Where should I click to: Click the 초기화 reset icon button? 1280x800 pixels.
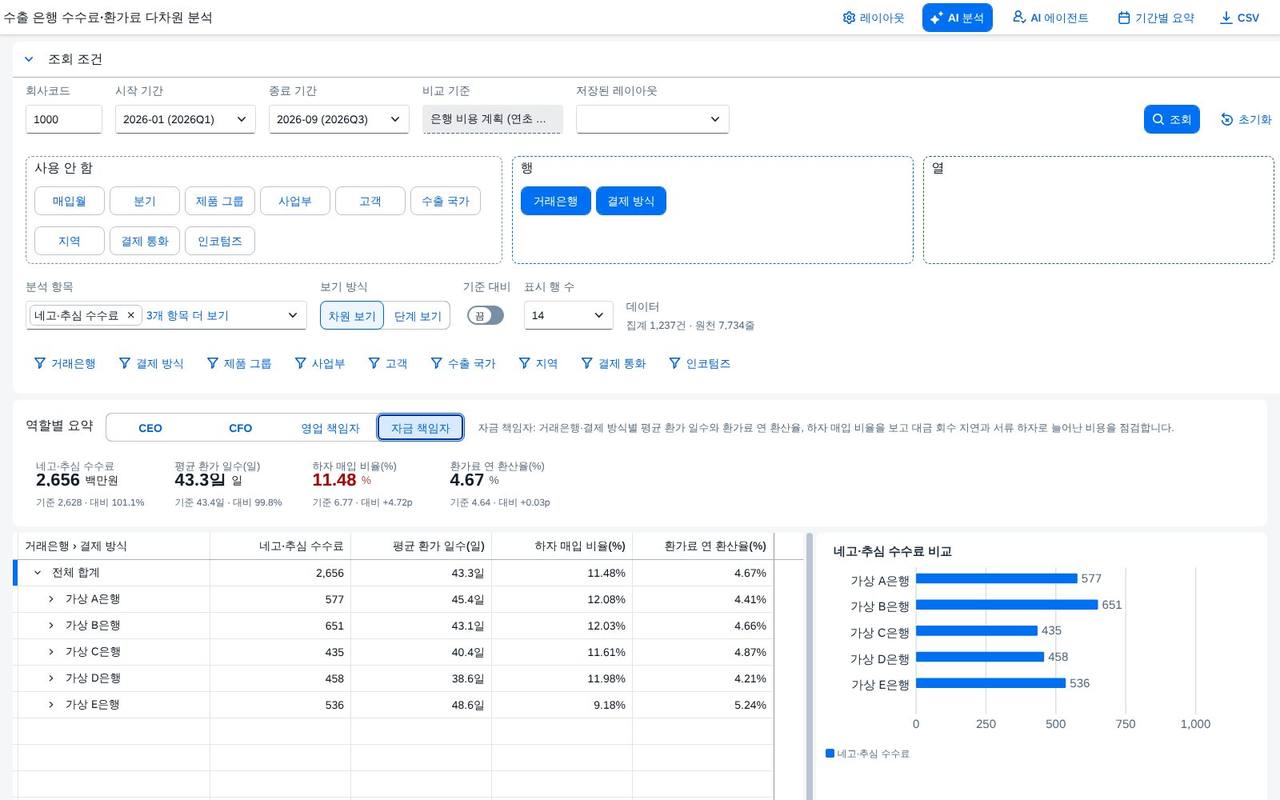1246,119
